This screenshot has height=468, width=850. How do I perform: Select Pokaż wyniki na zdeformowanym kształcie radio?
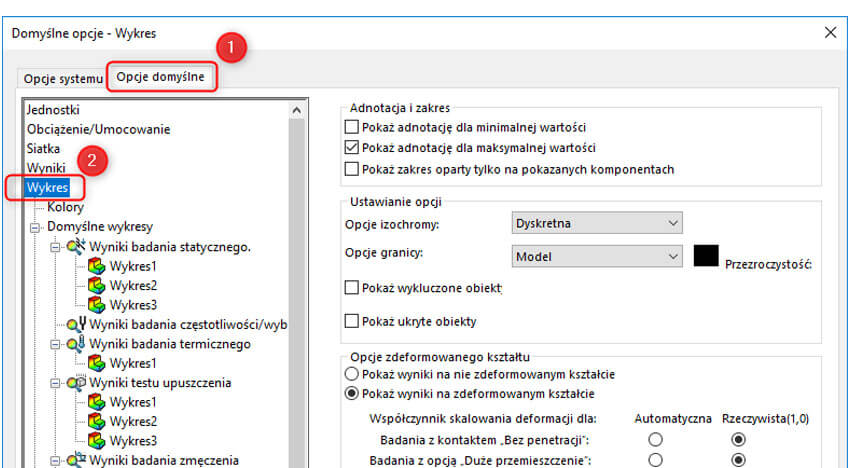pyautogui.click(x=352, y=393)
